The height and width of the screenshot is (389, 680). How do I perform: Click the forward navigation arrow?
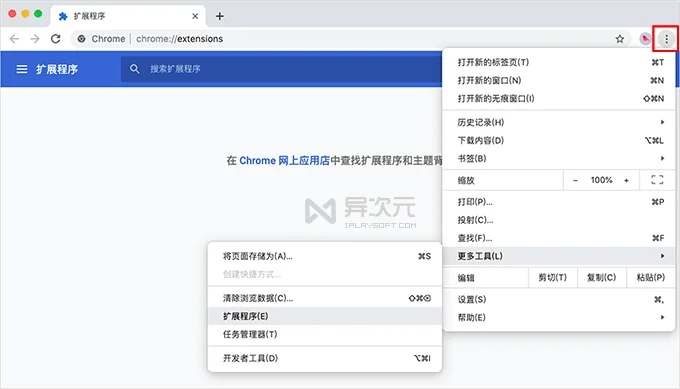pos(35,39)
